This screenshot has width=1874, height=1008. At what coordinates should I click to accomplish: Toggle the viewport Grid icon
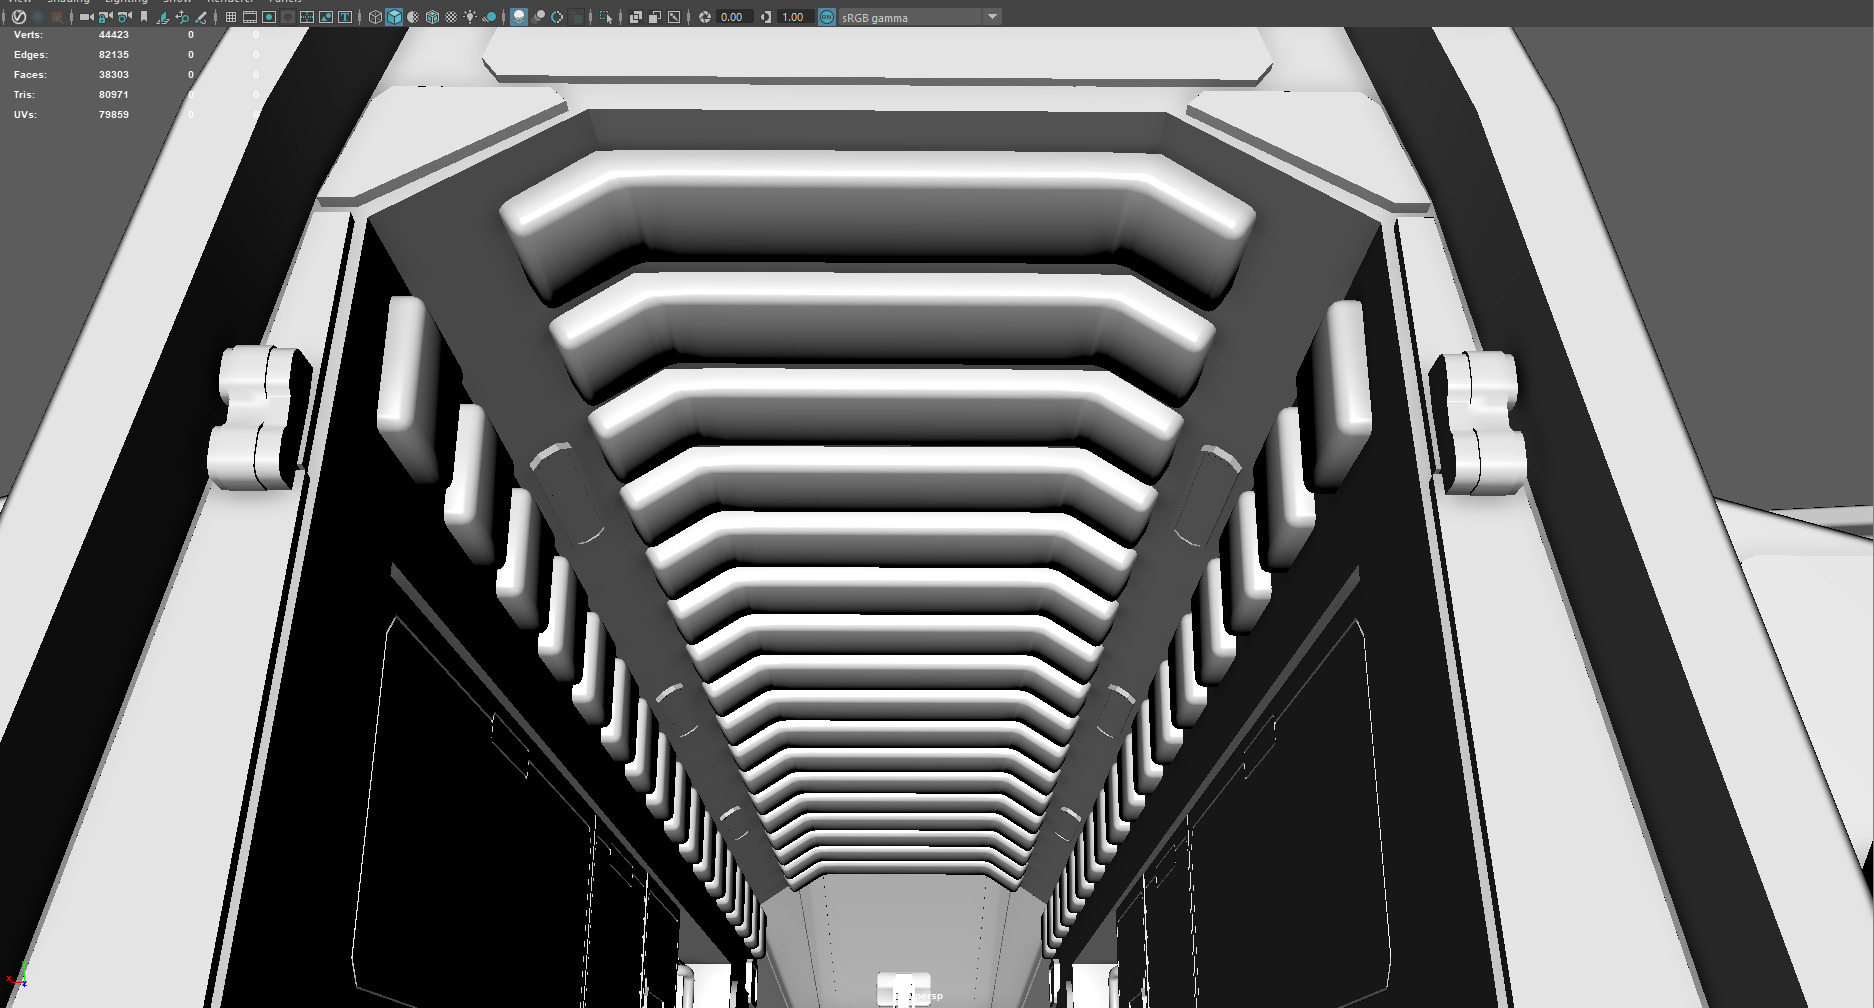[x=231, y=17]
